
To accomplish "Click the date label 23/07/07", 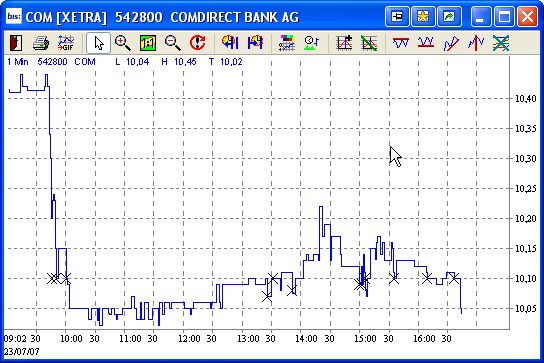I will click(x=22, y=352).
